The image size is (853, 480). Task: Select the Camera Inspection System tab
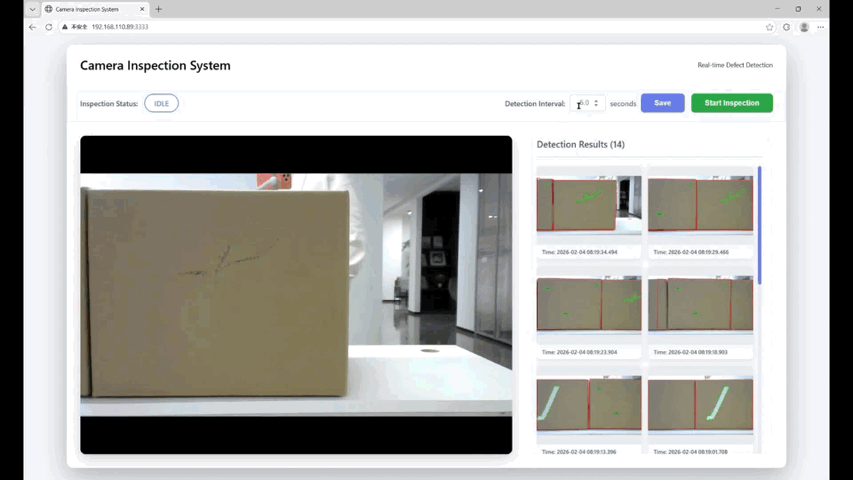coord(95,9)
